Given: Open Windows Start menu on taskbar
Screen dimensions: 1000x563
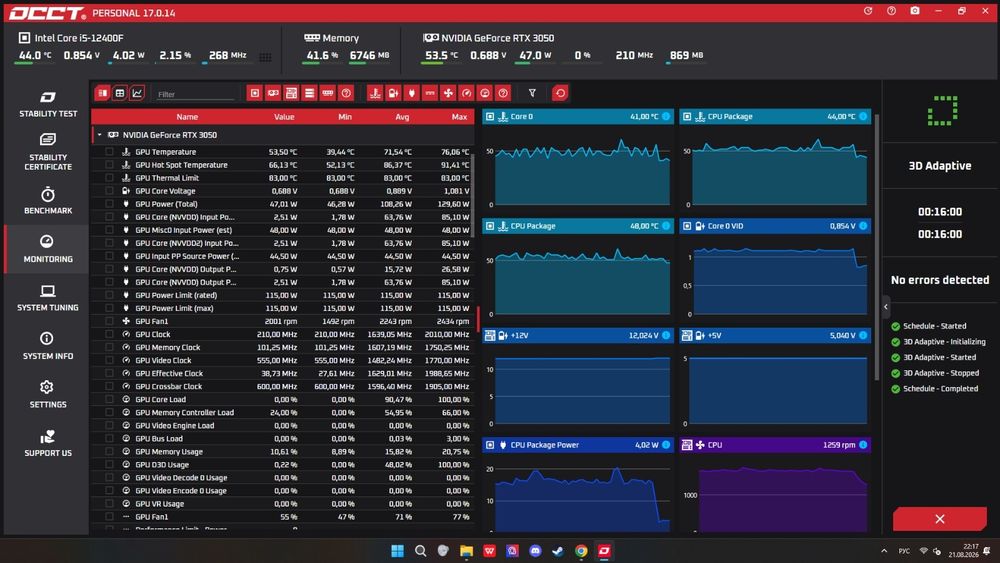Looking at the screenshot, I should click(x=397, y=551).
